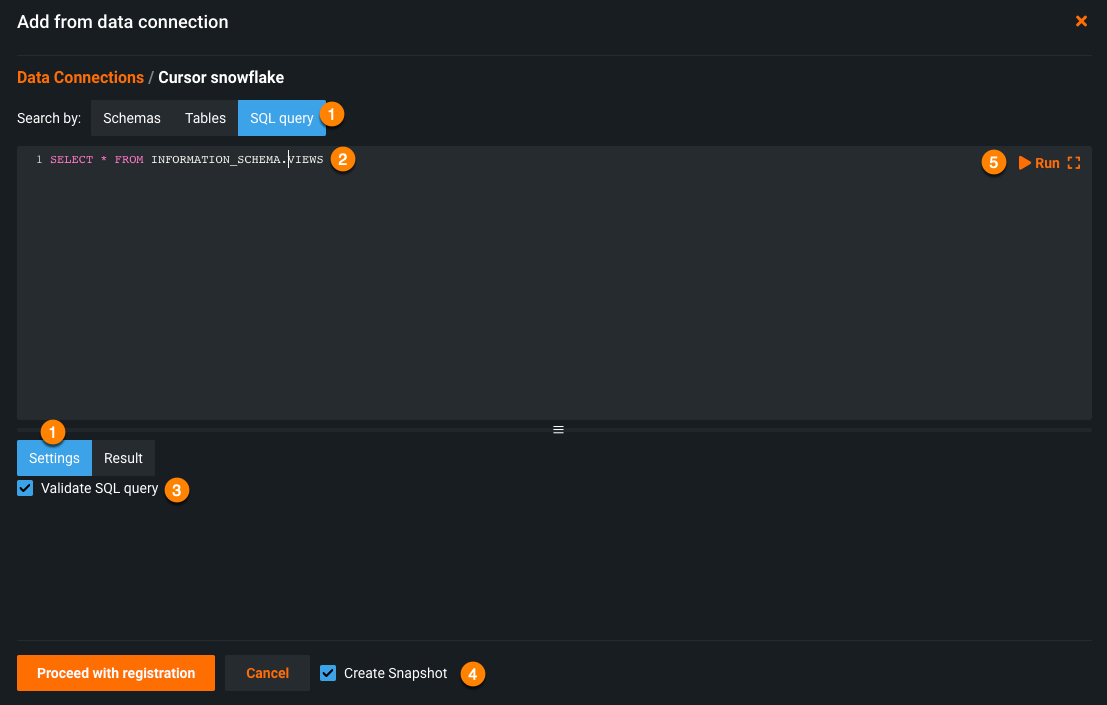Go back to Data Connections breadcrumb
This screenshot has width=1107, height=705.
80,78
